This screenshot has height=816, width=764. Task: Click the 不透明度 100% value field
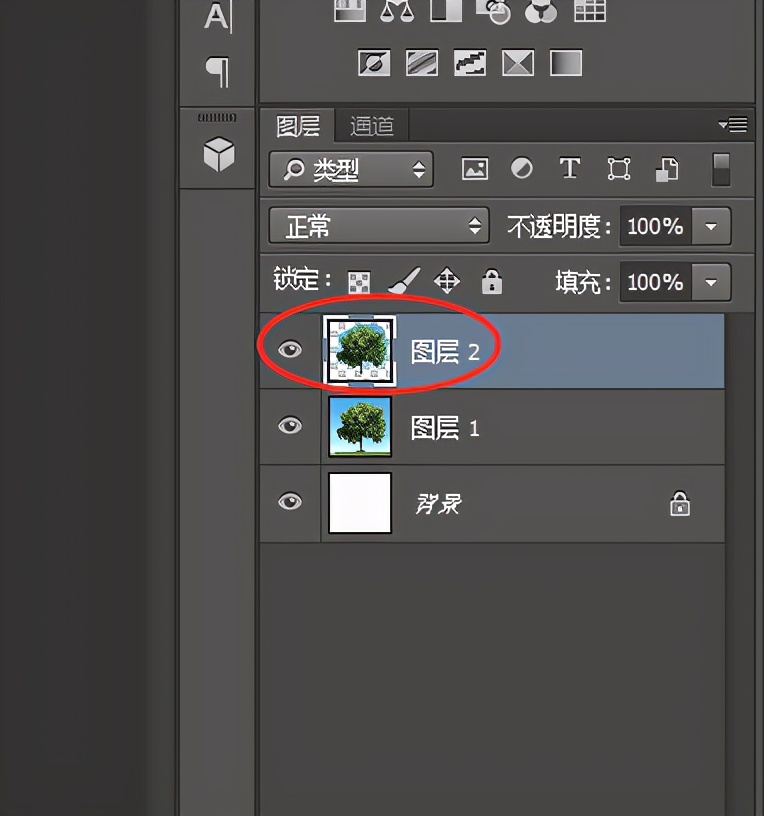(x=655, y=226)
